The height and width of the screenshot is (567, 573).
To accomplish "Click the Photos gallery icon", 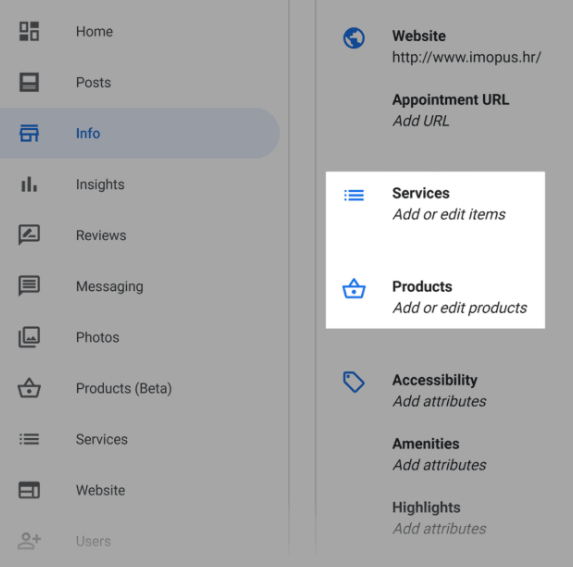I will tap(29, 337).
